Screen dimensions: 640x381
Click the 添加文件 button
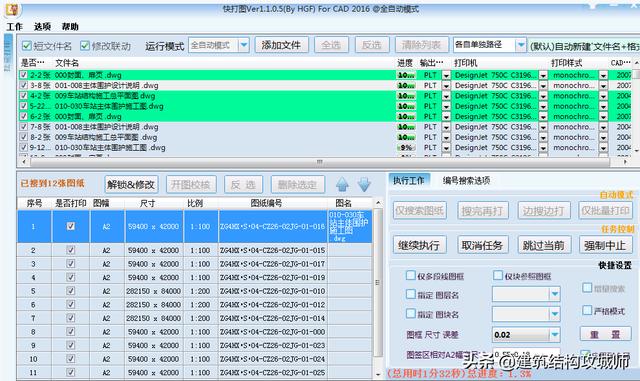click(281, 45)
